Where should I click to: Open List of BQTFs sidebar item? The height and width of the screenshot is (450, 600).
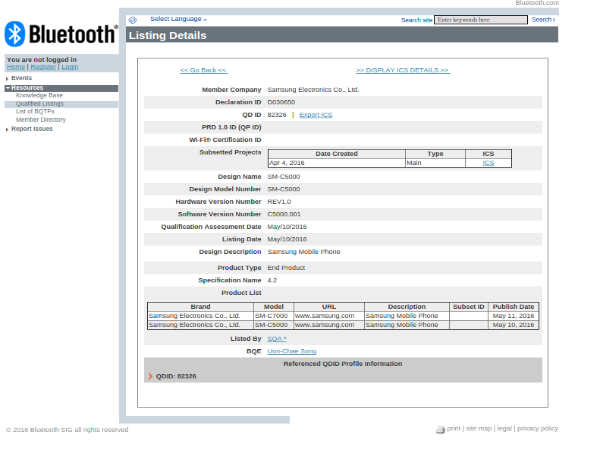click(37, 111)
